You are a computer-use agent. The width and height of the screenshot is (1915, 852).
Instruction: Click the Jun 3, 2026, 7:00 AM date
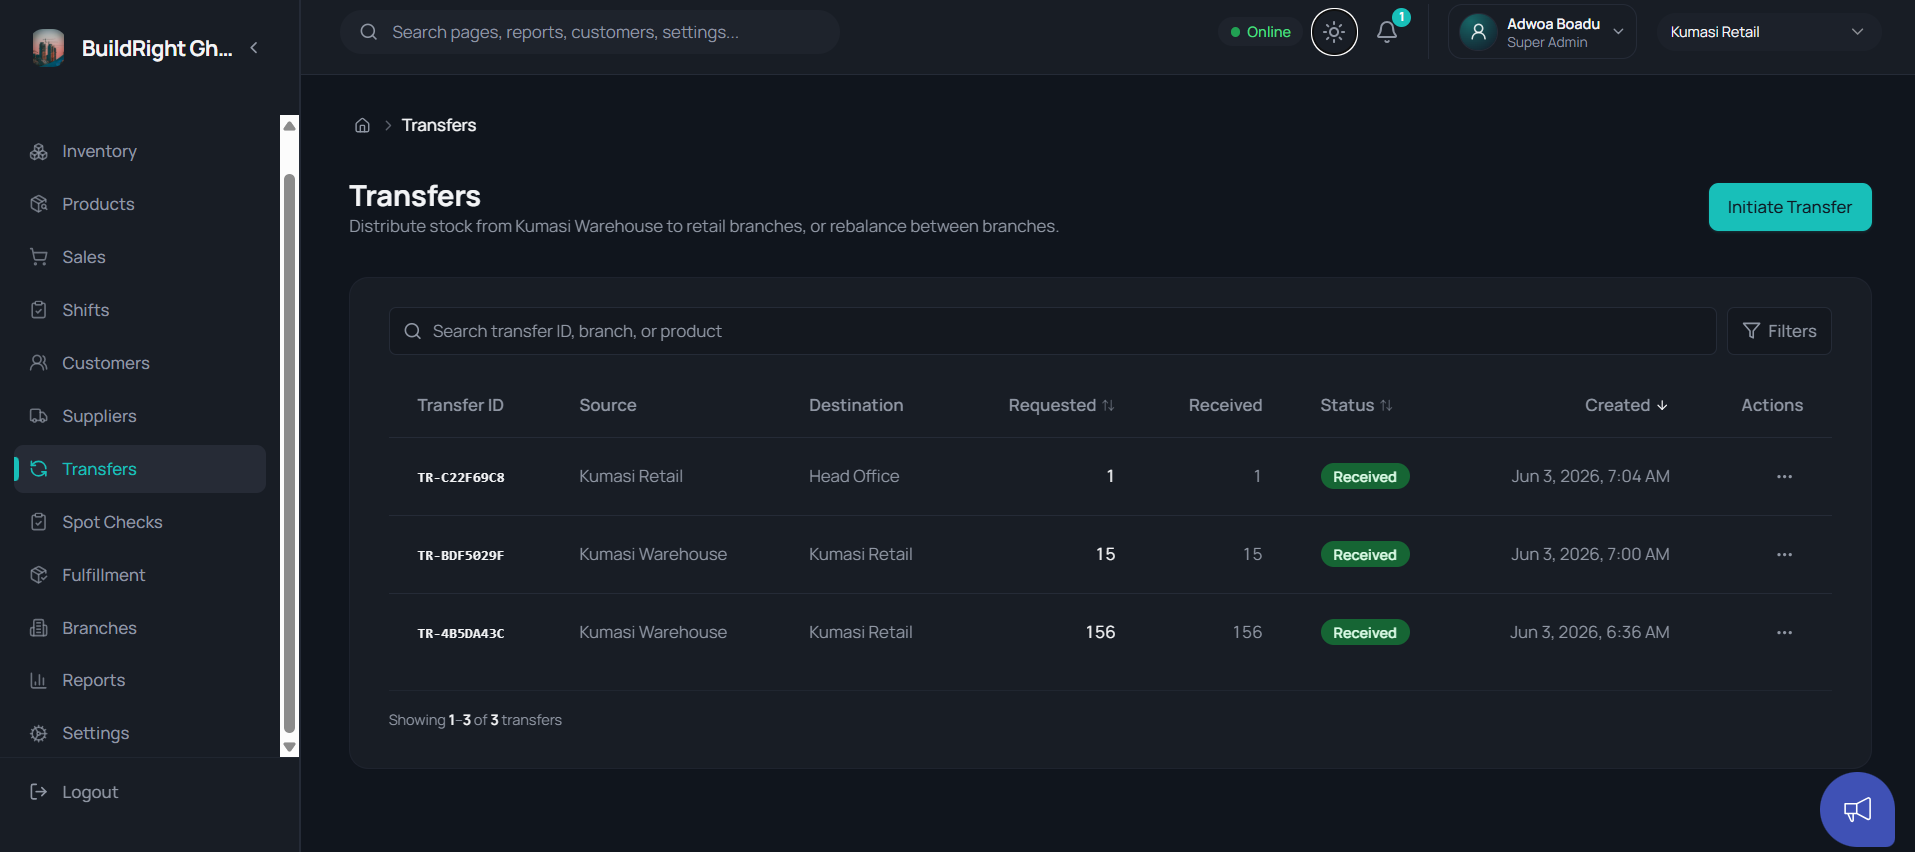pyautogui.click(x=1590, y=554)
